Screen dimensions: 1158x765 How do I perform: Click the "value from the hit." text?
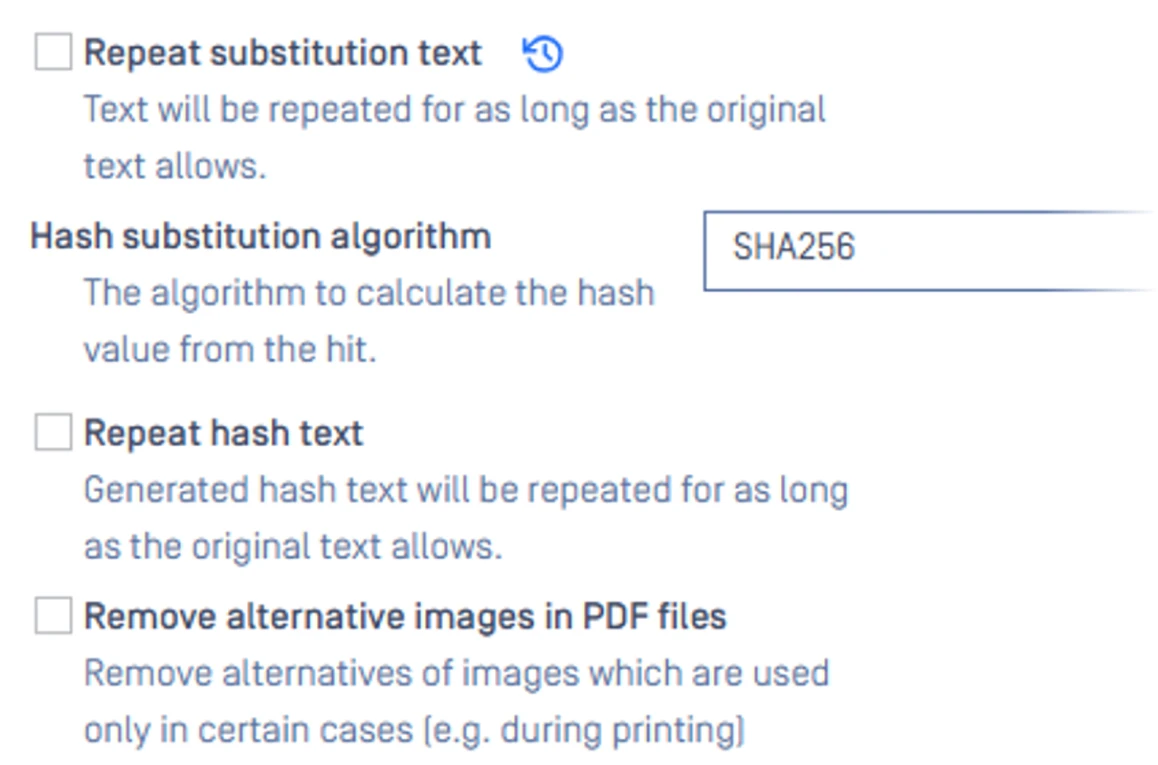point(230,351)
